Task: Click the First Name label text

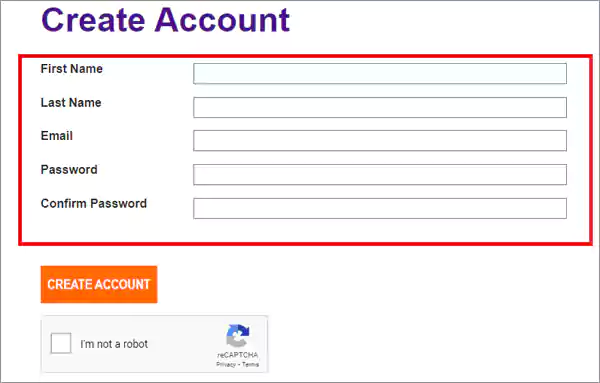Action: coord(72,69)
